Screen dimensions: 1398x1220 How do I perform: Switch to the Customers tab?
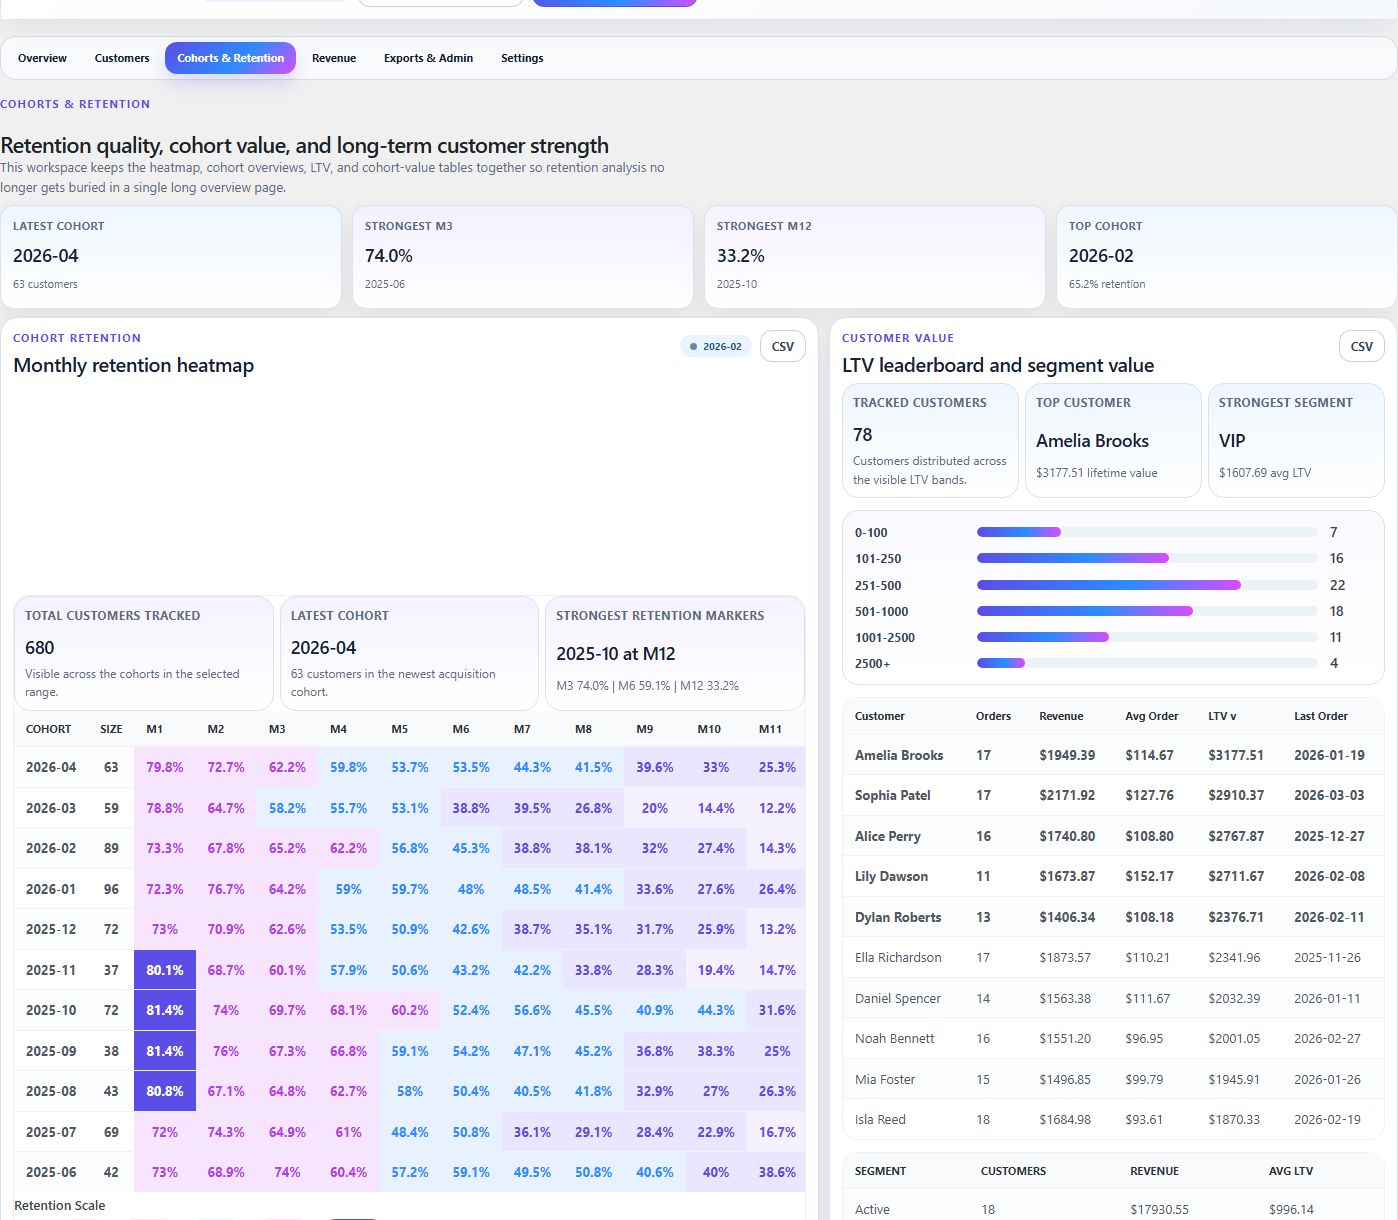122,58
